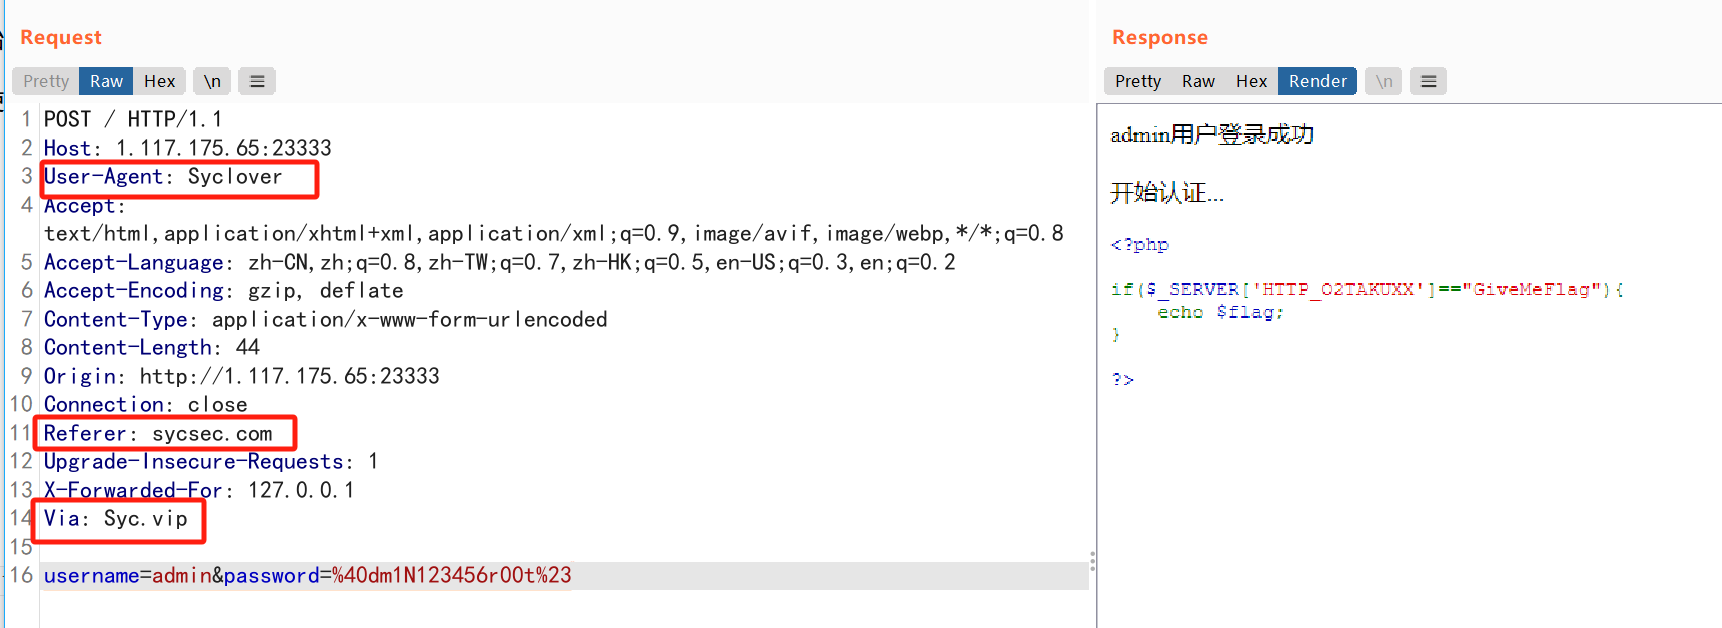Image resolution: width=1722 pixels, height=628 pixels.
Task: Switch Response view to Hex tab
Action: pos(1251,81)
